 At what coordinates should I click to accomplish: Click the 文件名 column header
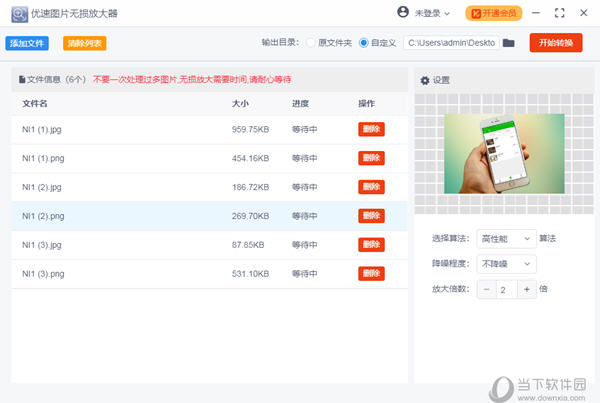pyautogui.click(x=35, y=103)
